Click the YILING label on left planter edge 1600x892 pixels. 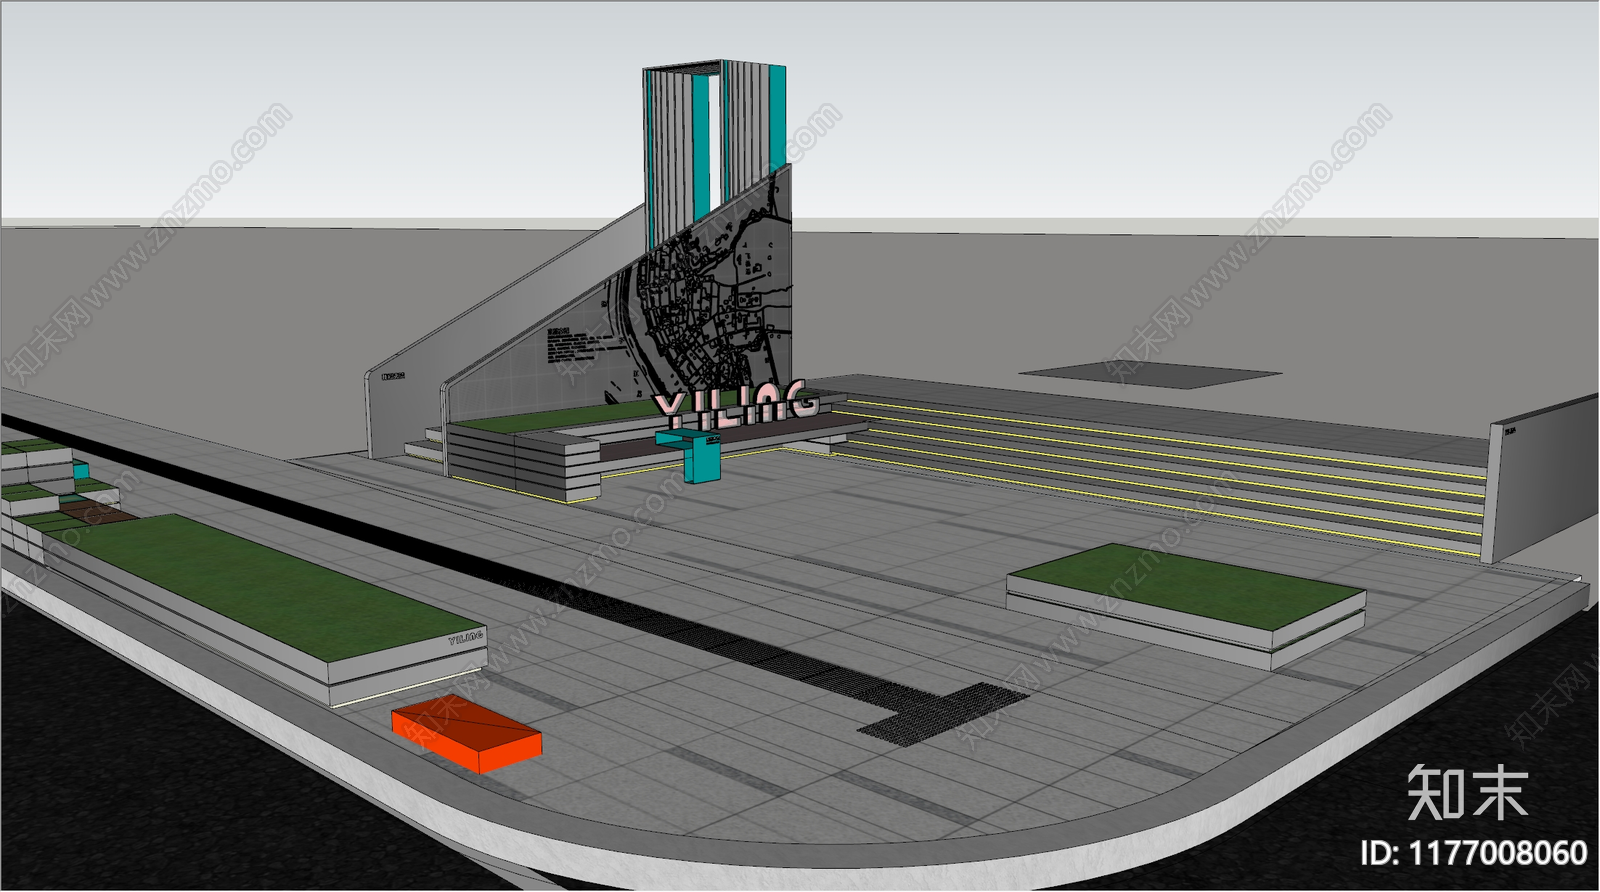[x=466, y=637]
